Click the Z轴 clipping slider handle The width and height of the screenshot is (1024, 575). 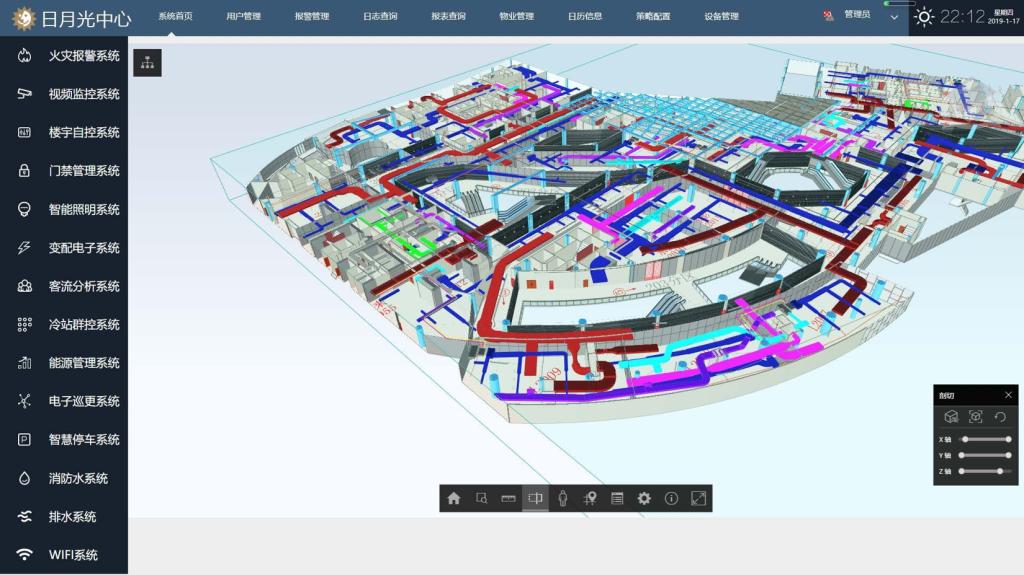(999, 471)
